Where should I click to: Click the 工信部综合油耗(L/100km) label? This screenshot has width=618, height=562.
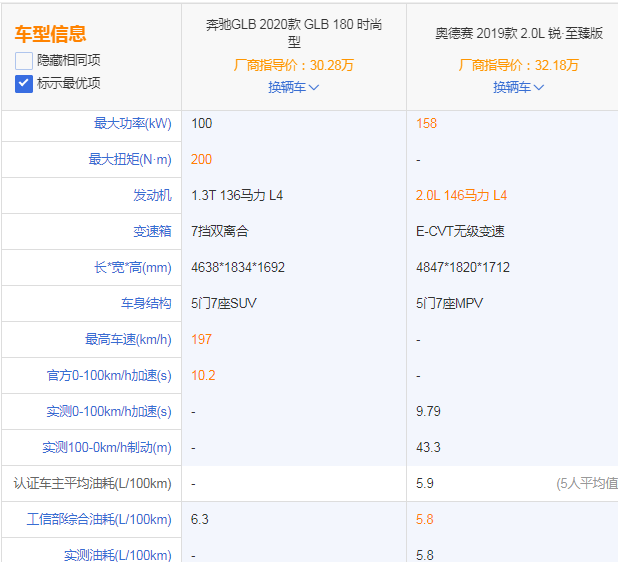coord(99,519)
